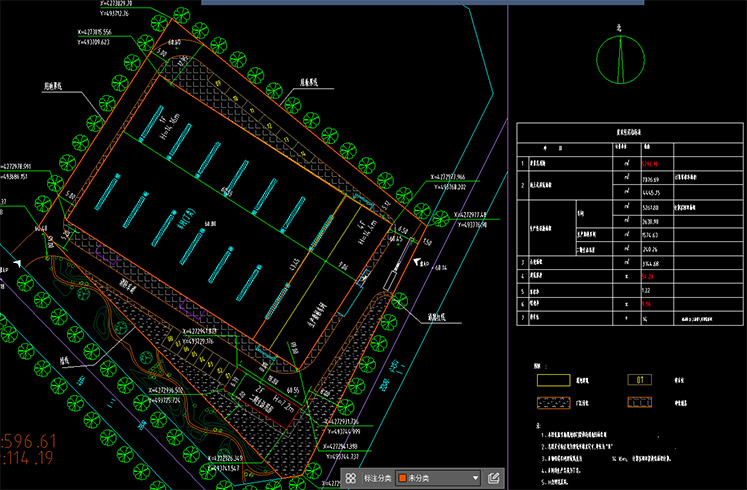Viewport: 747px width, 490px height.
Task: Select the yellow '01' legend box
Action: pyautogui.click(x=640, y=380)
